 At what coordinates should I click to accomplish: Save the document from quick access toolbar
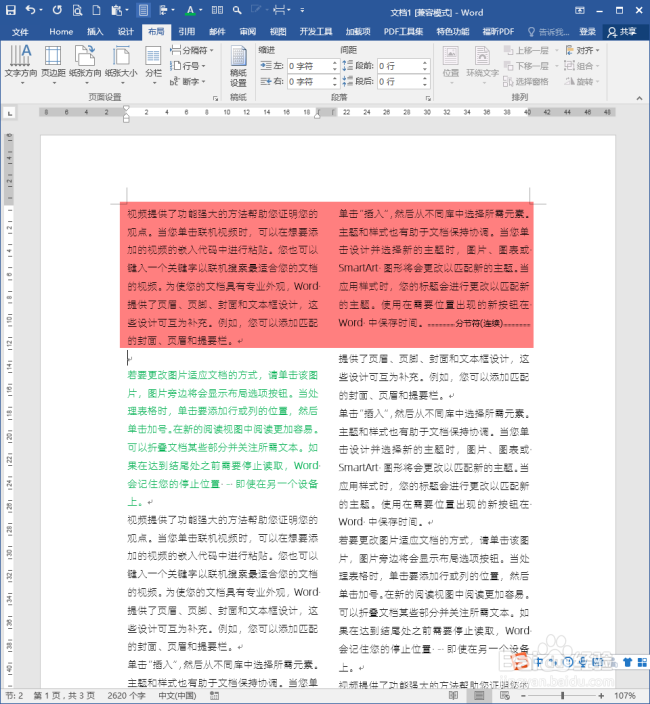[10, 10]
